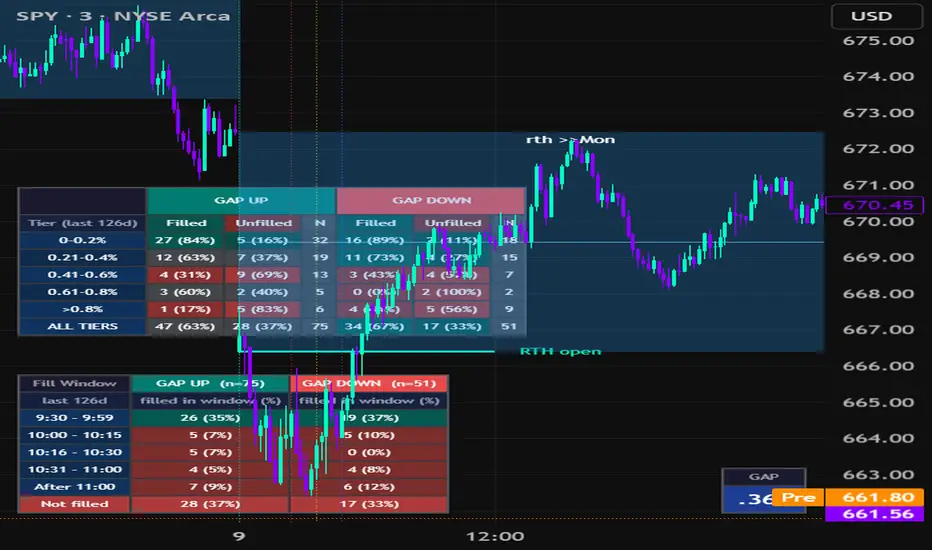This screenshot has height=550, width=932.
Task: Select the 0.21-0.4% tier row label
Action: coord(83,257)
